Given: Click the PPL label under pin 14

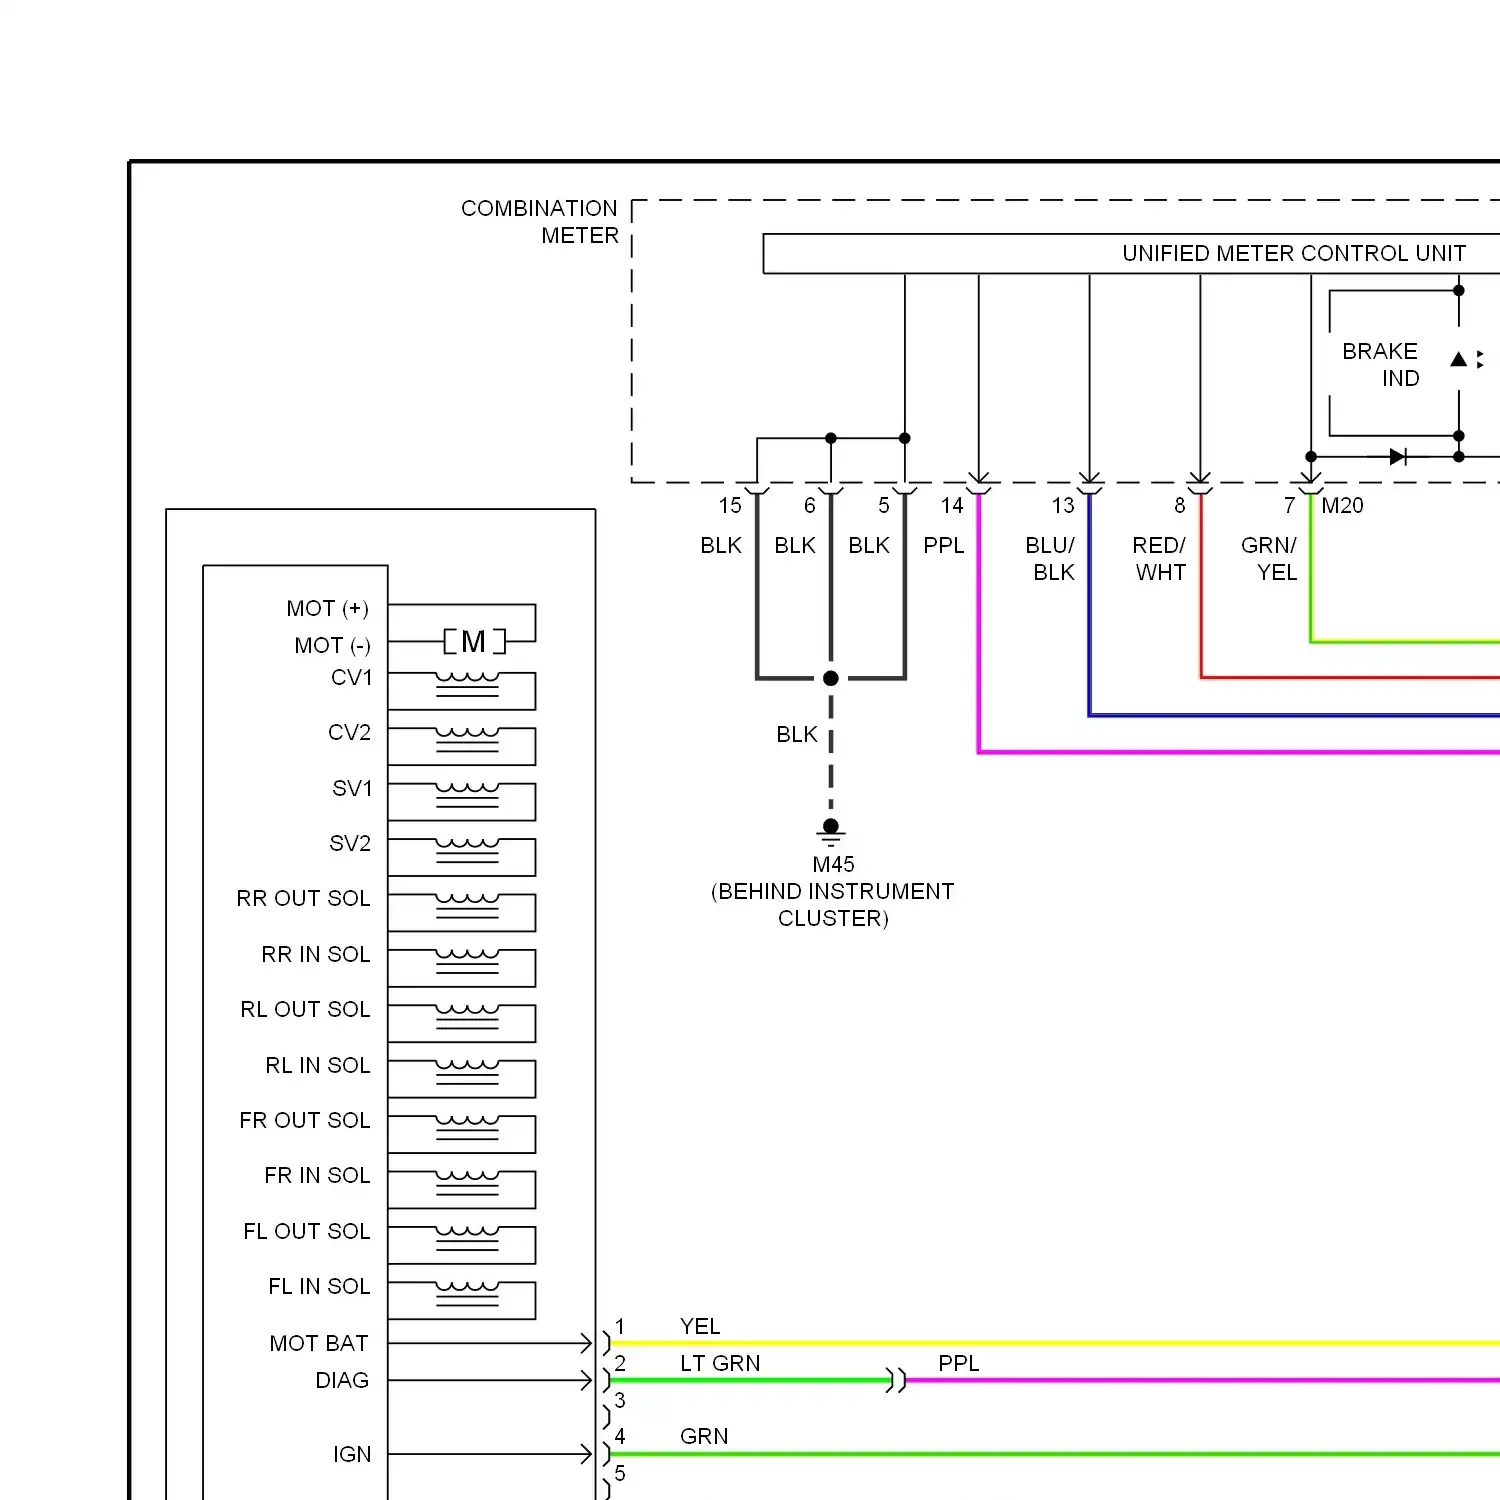Looking at the screenshot, I should [943, 546].
